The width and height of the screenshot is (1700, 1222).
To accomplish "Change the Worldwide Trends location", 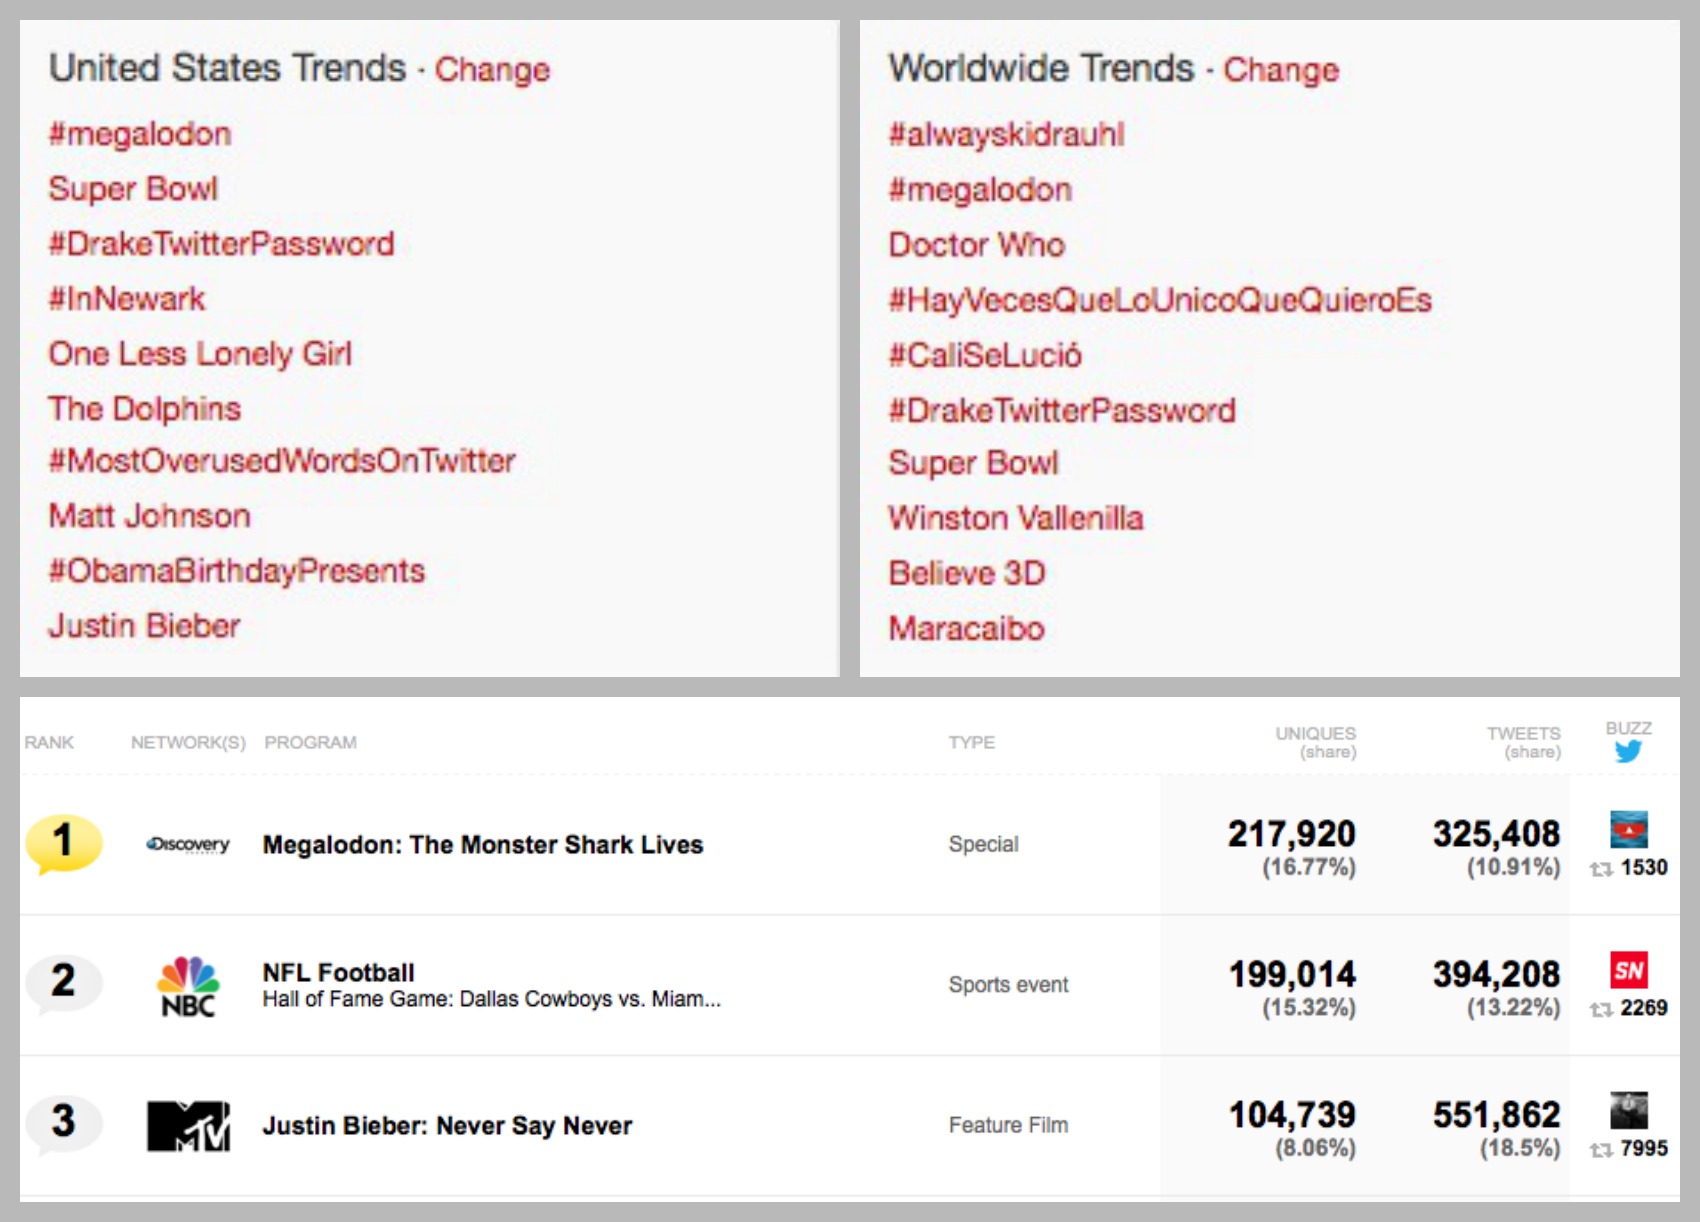I will point(1281,70).
